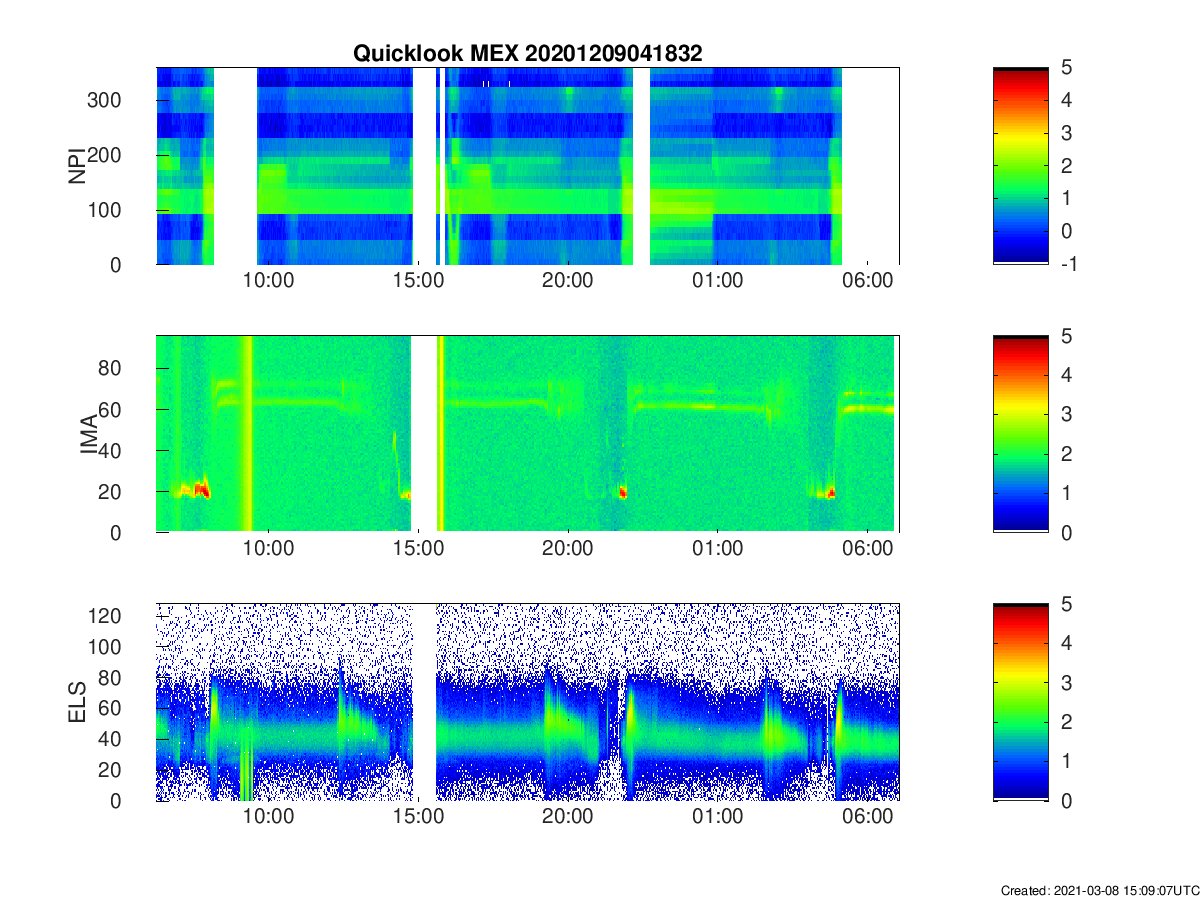Click the '01:00' time tick under IMA panel
Image resolution: width=1200 pixels, height=900 pixels.
click(x=718, y=548)
